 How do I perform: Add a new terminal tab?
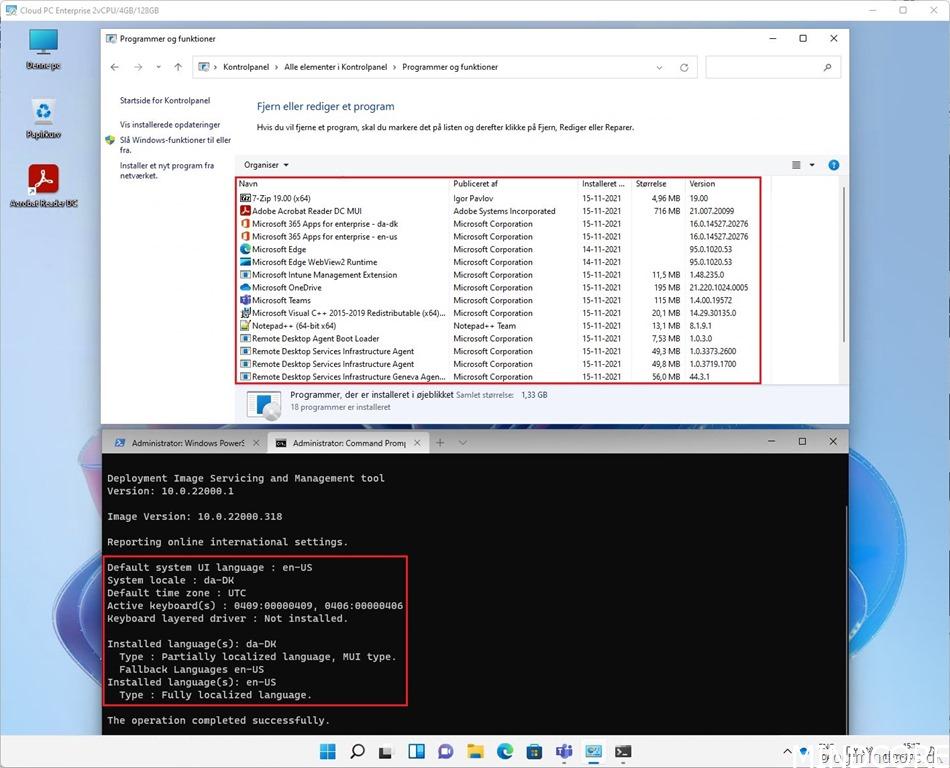(x=439, y=442)
